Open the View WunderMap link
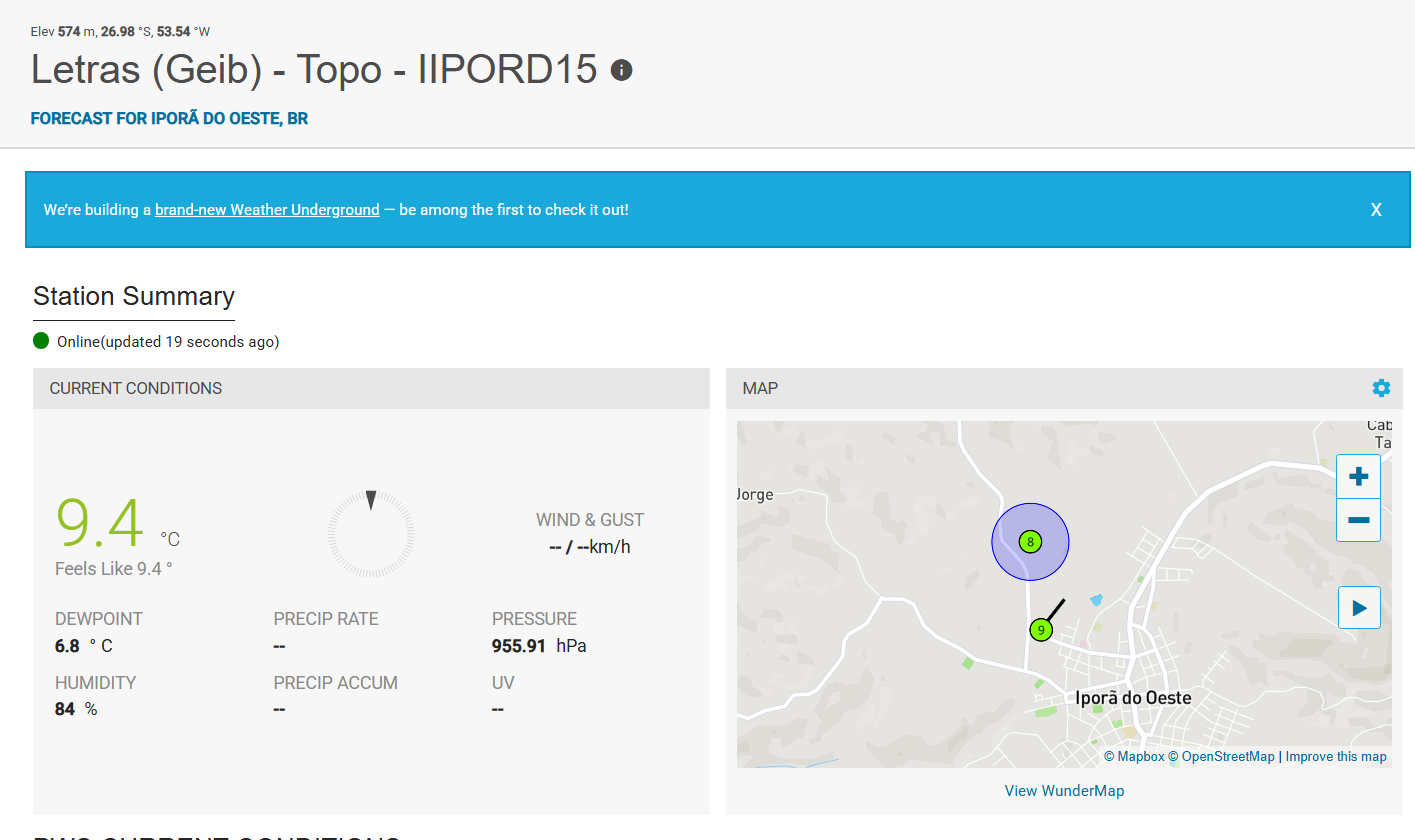The height and width of the screenshot is (840, 1415). 1064,791
